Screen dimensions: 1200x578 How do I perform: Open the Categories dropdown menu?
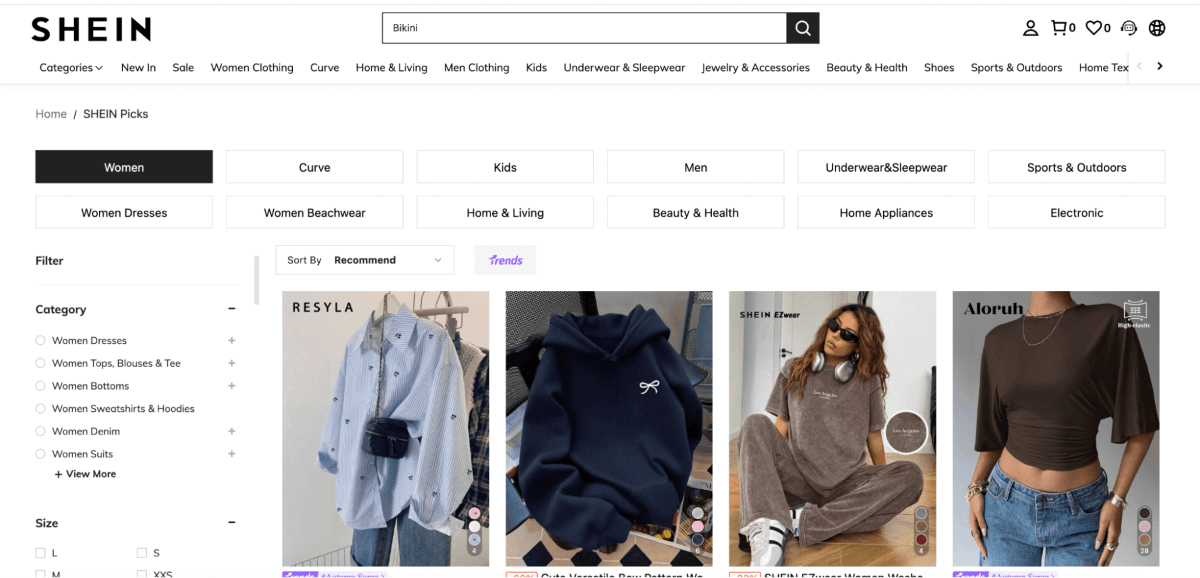pos(71,68)
